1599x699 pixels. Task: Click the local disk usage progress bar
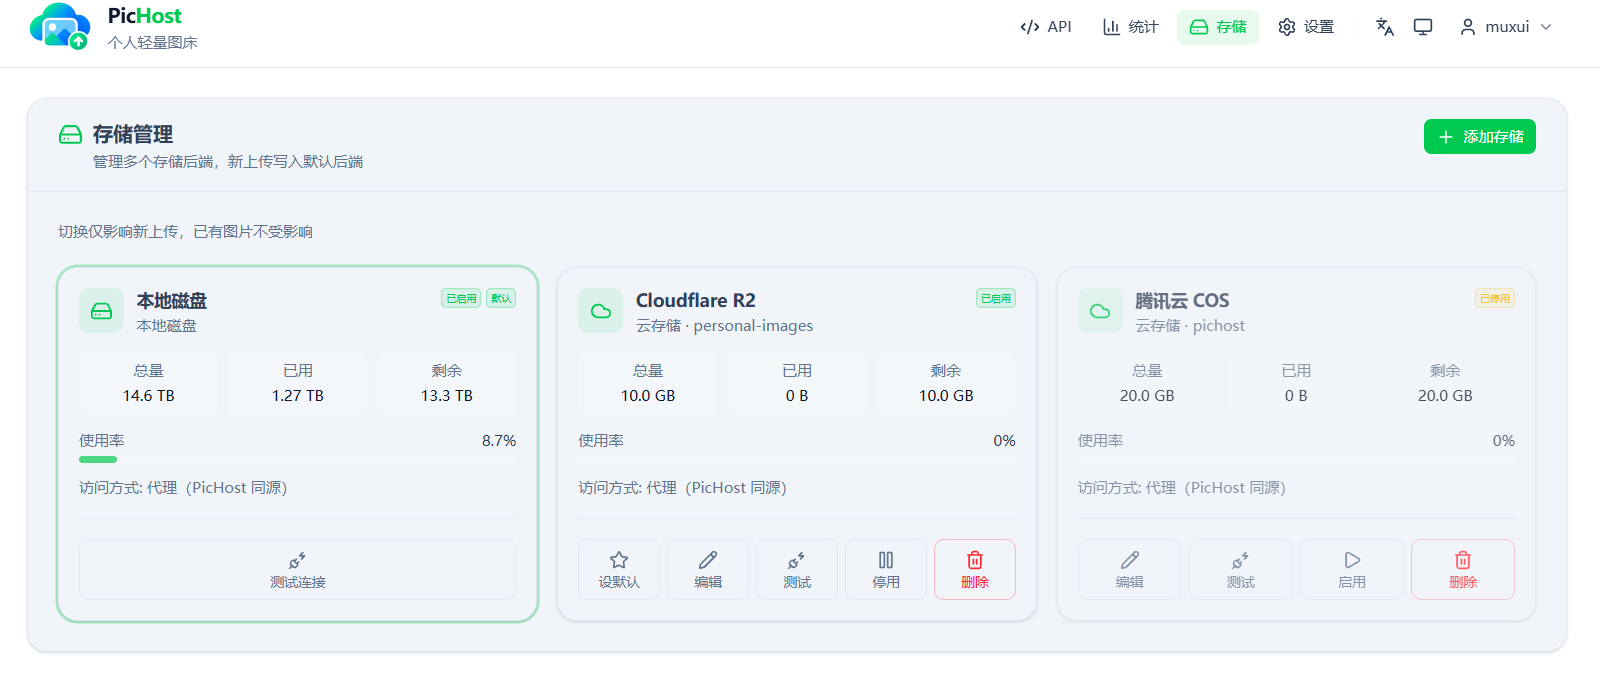tap(298, 460)
